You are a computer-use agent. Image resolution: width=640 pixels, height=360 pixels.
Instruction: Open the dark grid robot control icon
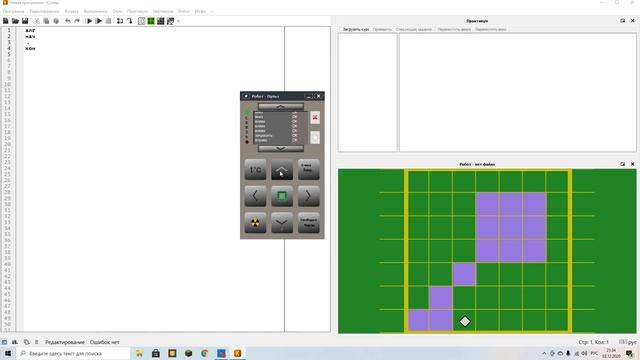pyautogui.click(x=161, y=21)
